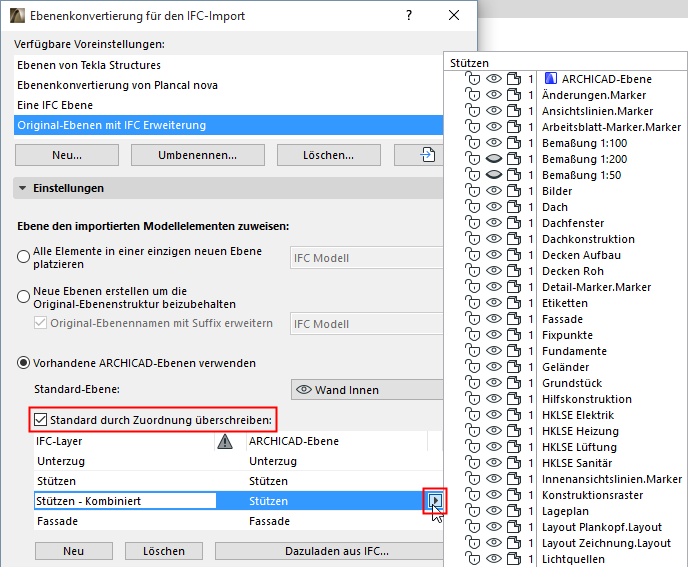Image resolution: width=688 pixels, height=567 pixels.
Task: Choose Innenansichtslinien.Marker from layer list
Action: point(612,479)
